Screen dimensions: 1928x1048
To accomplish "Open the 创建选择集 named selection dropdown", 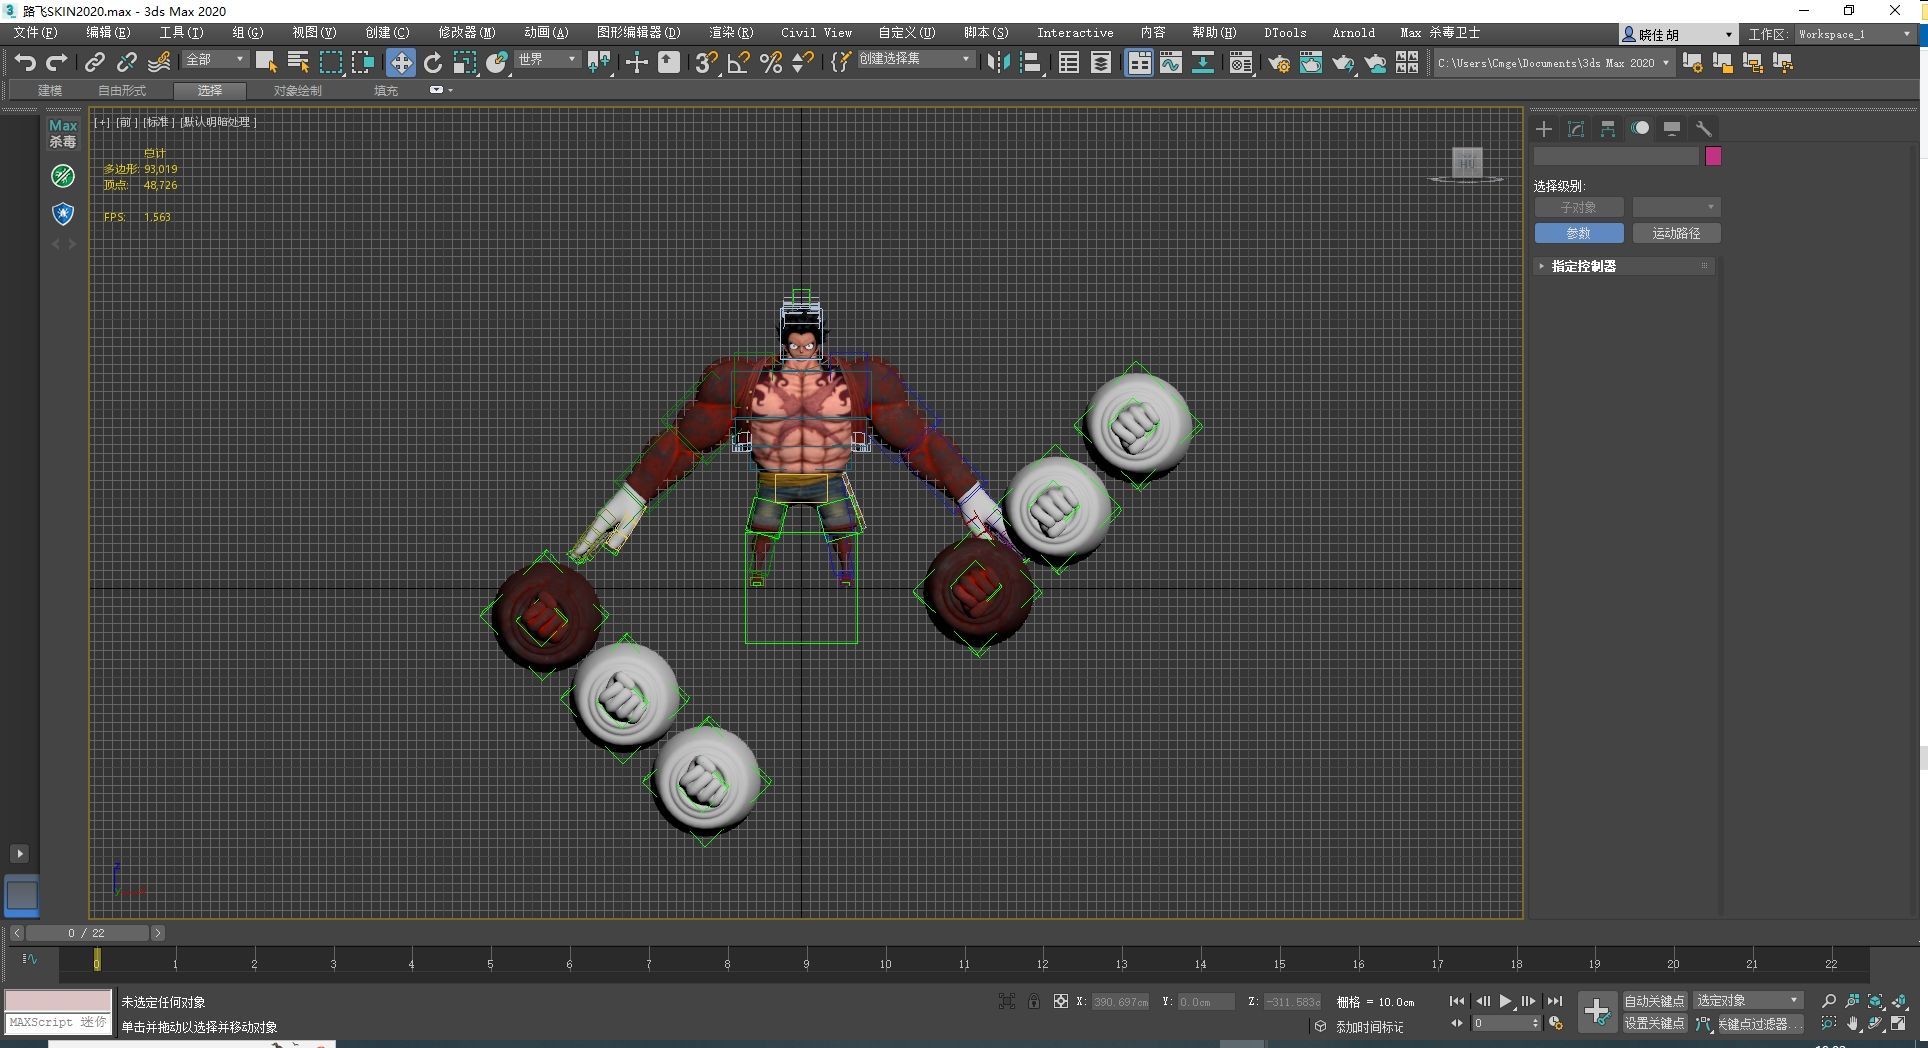I will point(915,59).
